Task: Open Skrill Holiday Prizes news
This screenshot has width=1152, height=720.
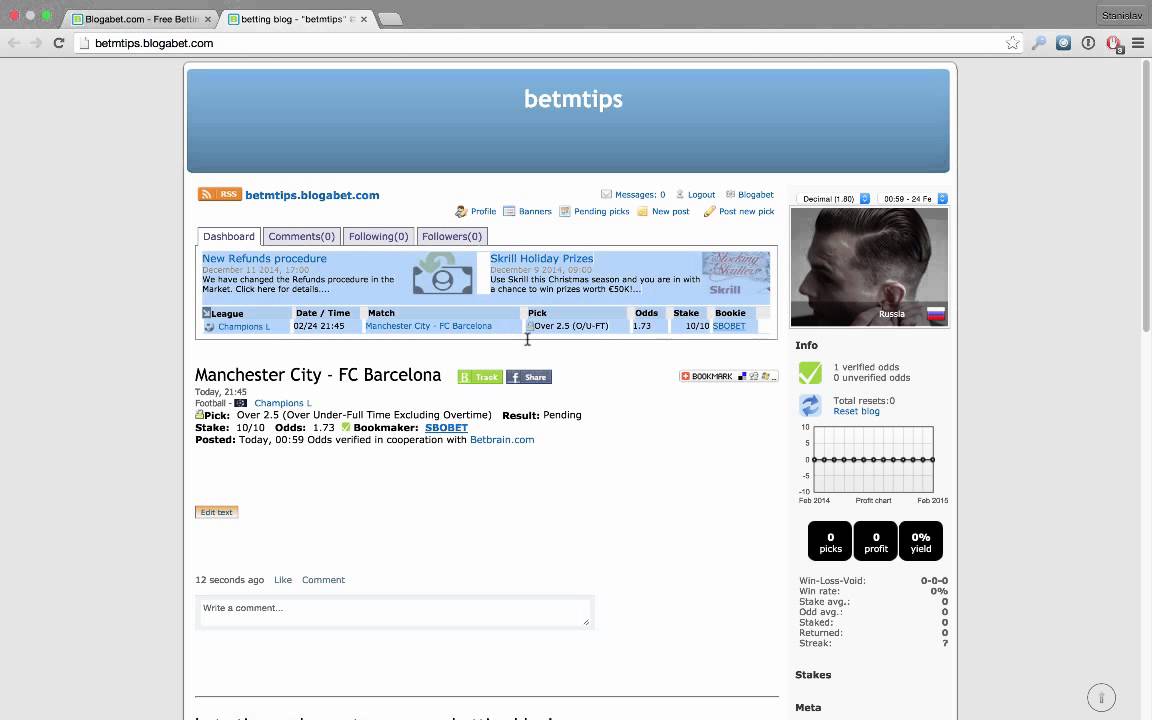Action: 541,259
